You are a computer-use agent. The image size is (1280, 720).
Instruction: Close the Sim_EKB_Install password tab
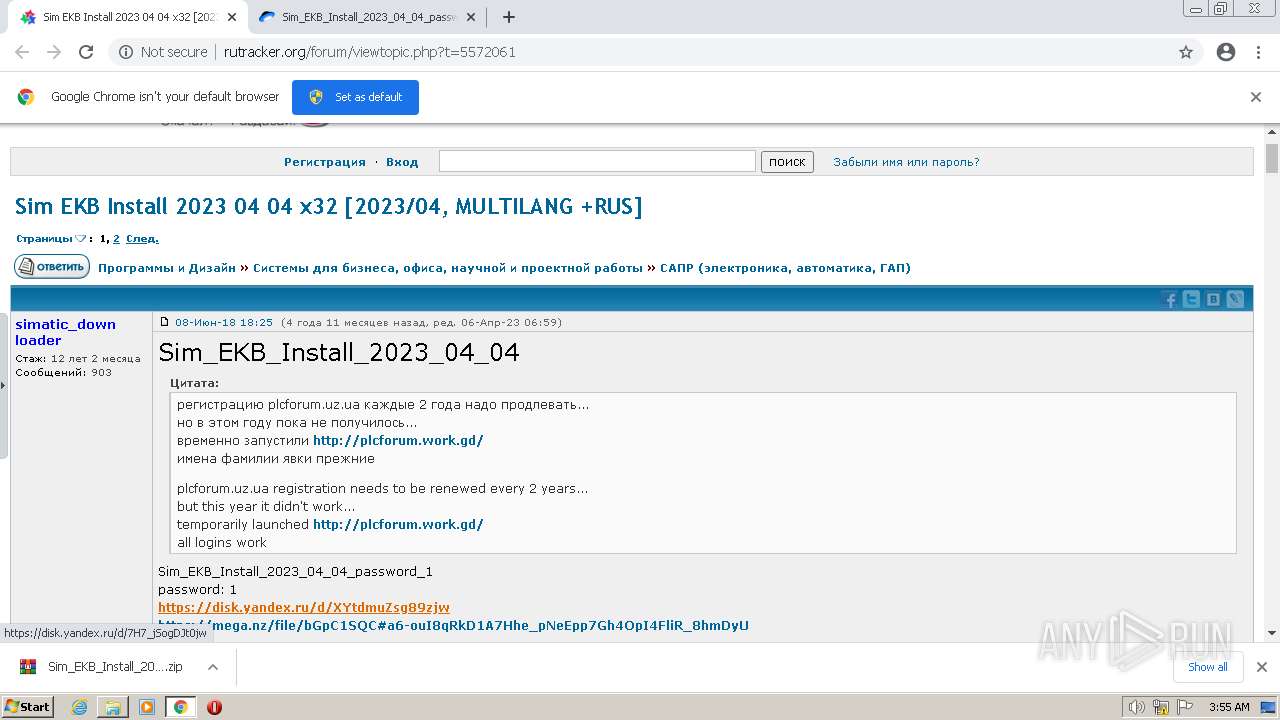click(471, 17)
